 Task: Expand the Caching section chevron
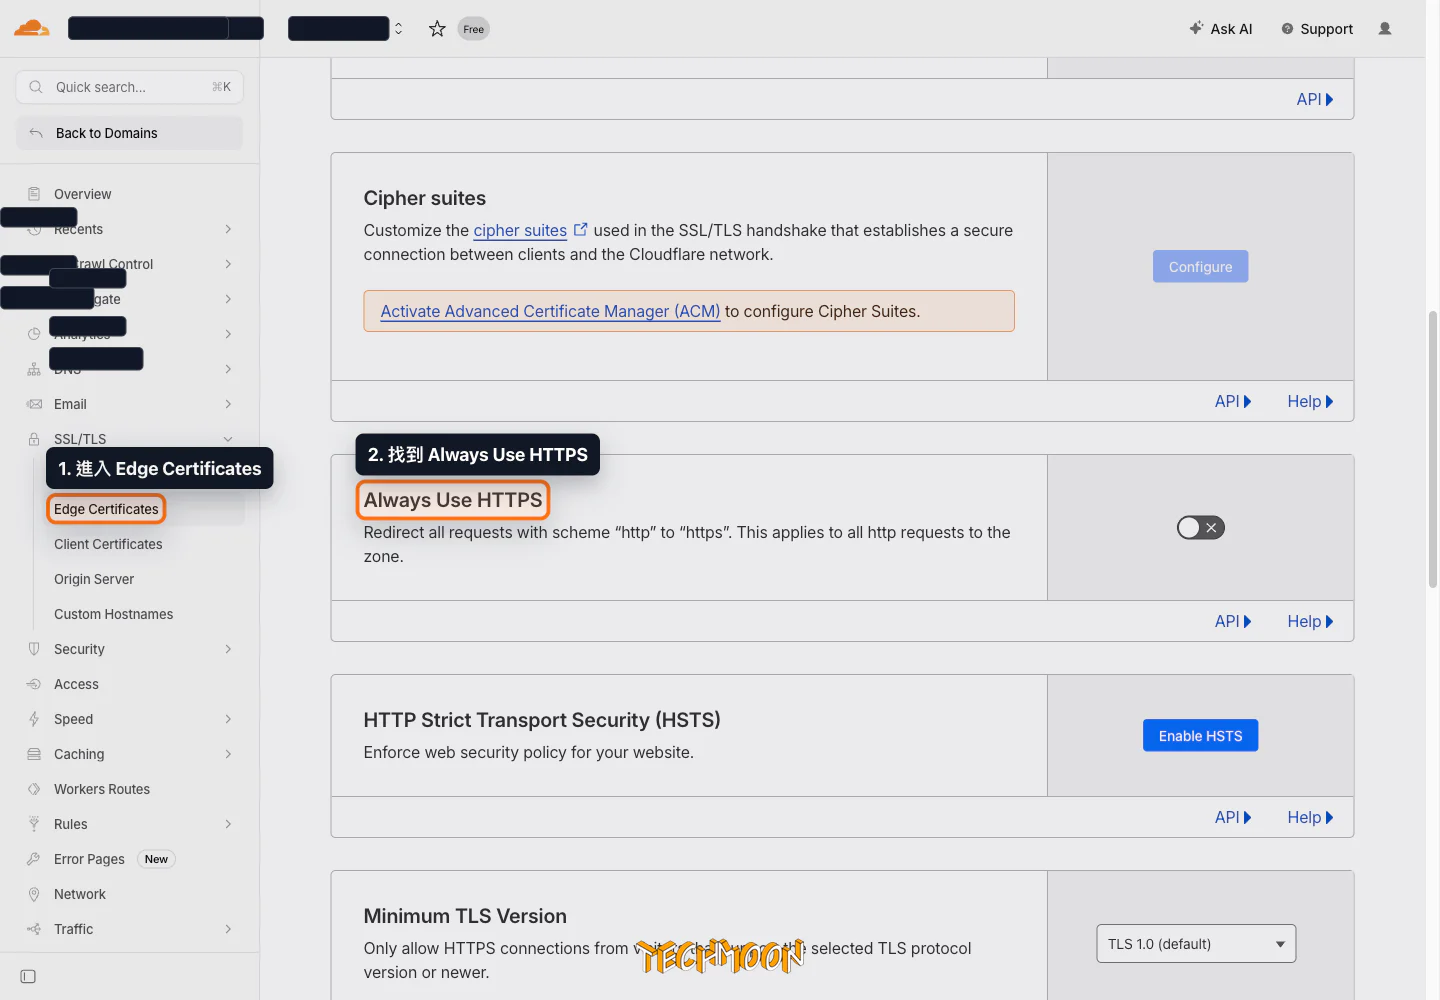pos(228,754)
